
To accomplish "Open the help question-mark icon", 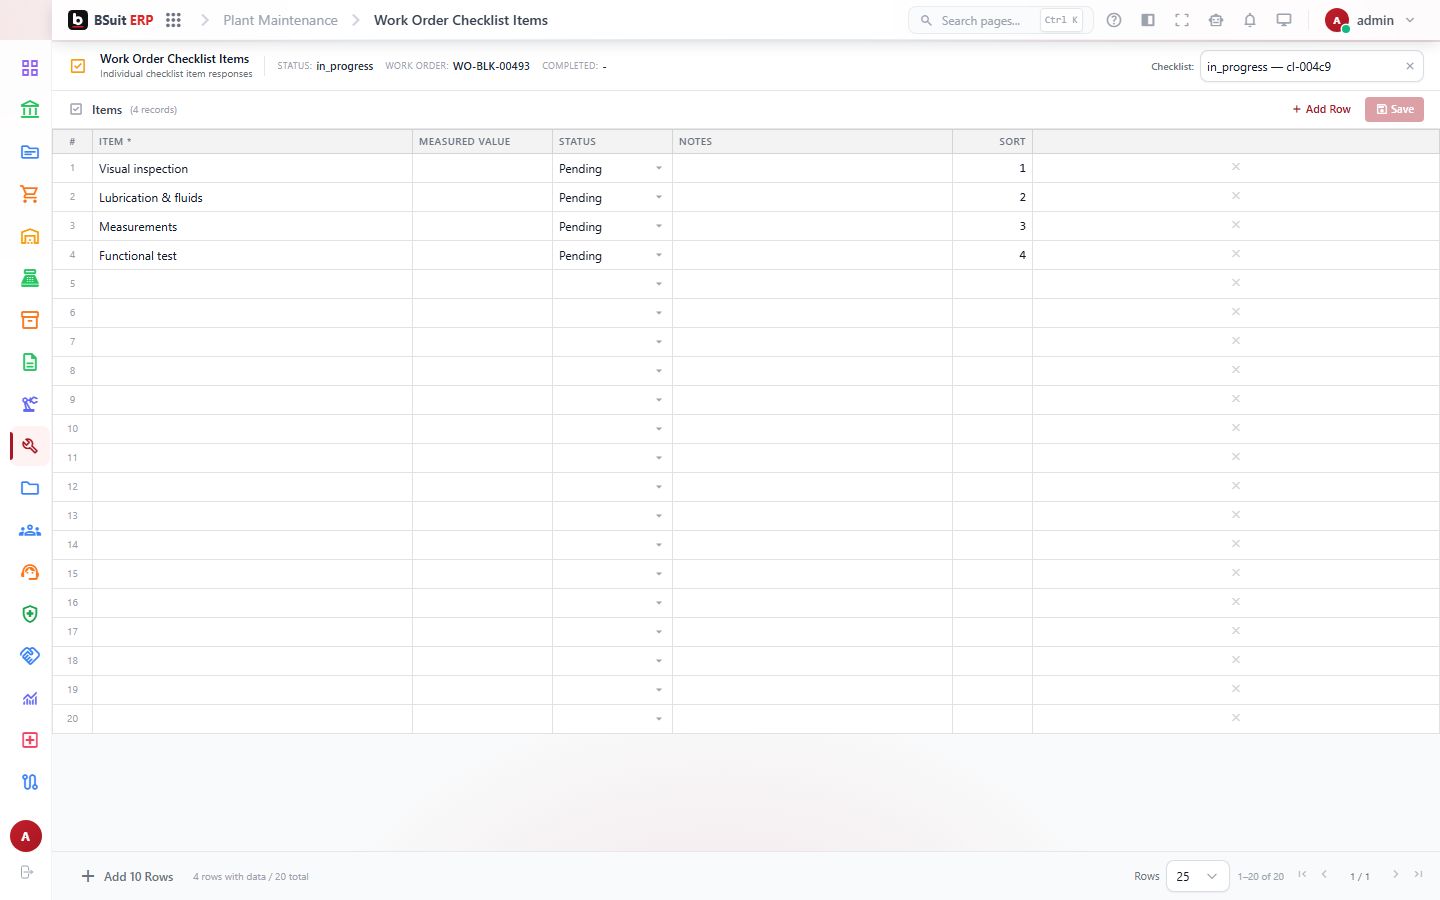I will (x=1114, y=20).
